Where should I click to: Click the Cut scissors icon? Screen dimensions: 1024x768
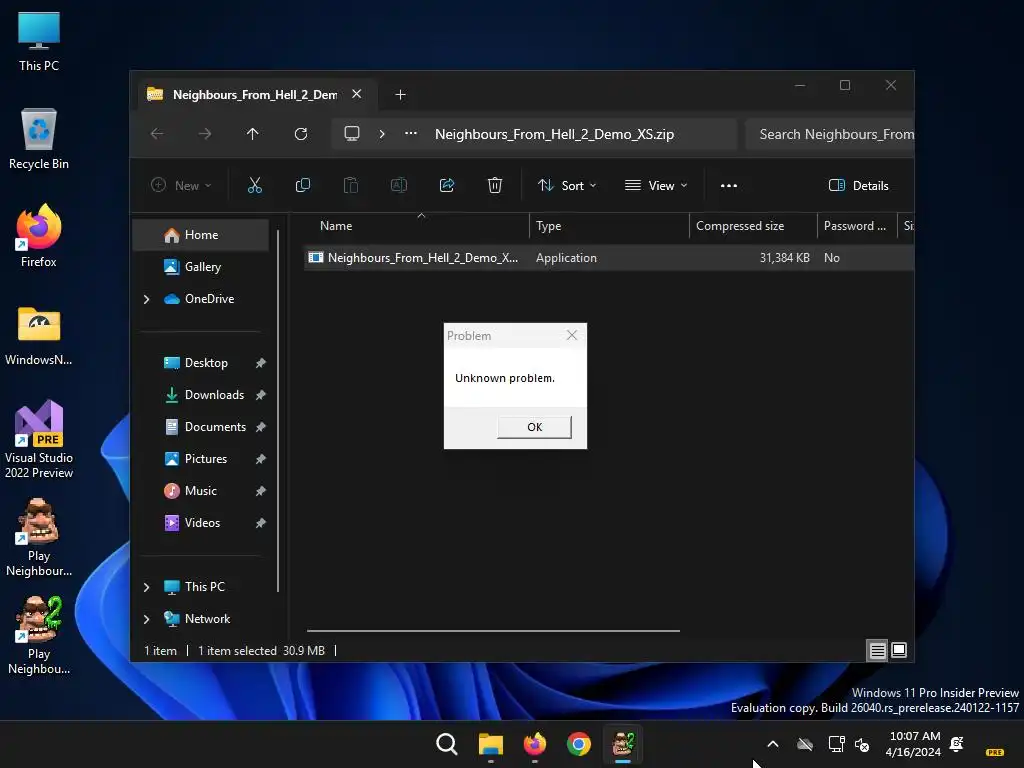coord(255,185)
